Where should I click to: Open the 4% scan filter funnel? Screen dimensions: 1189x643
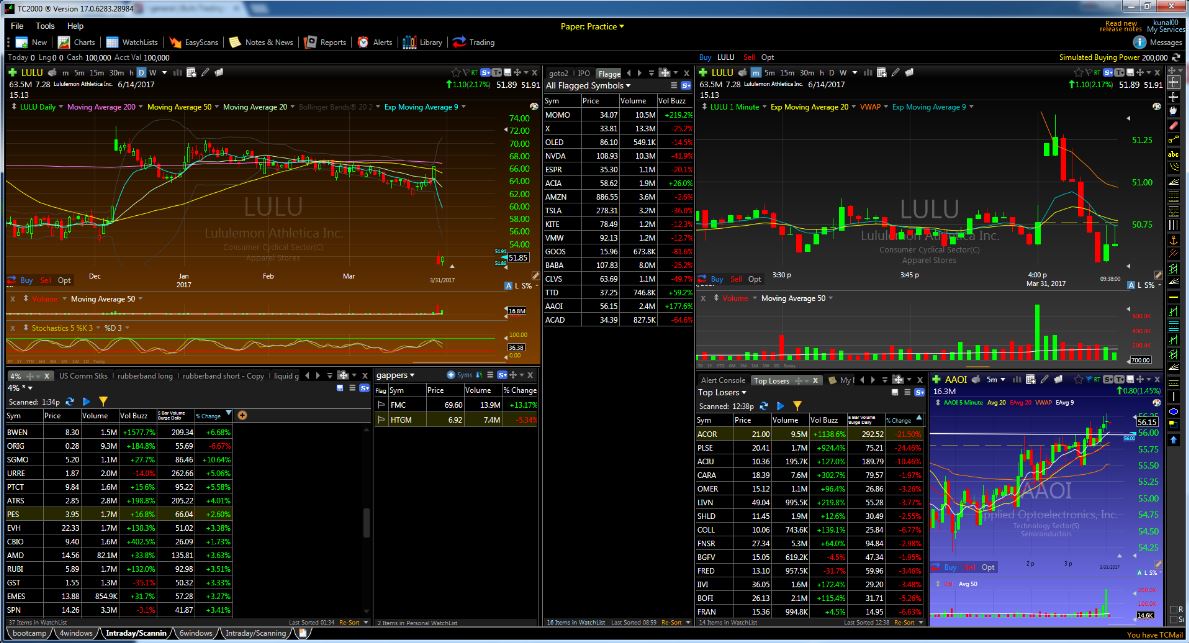pos(103,402)
